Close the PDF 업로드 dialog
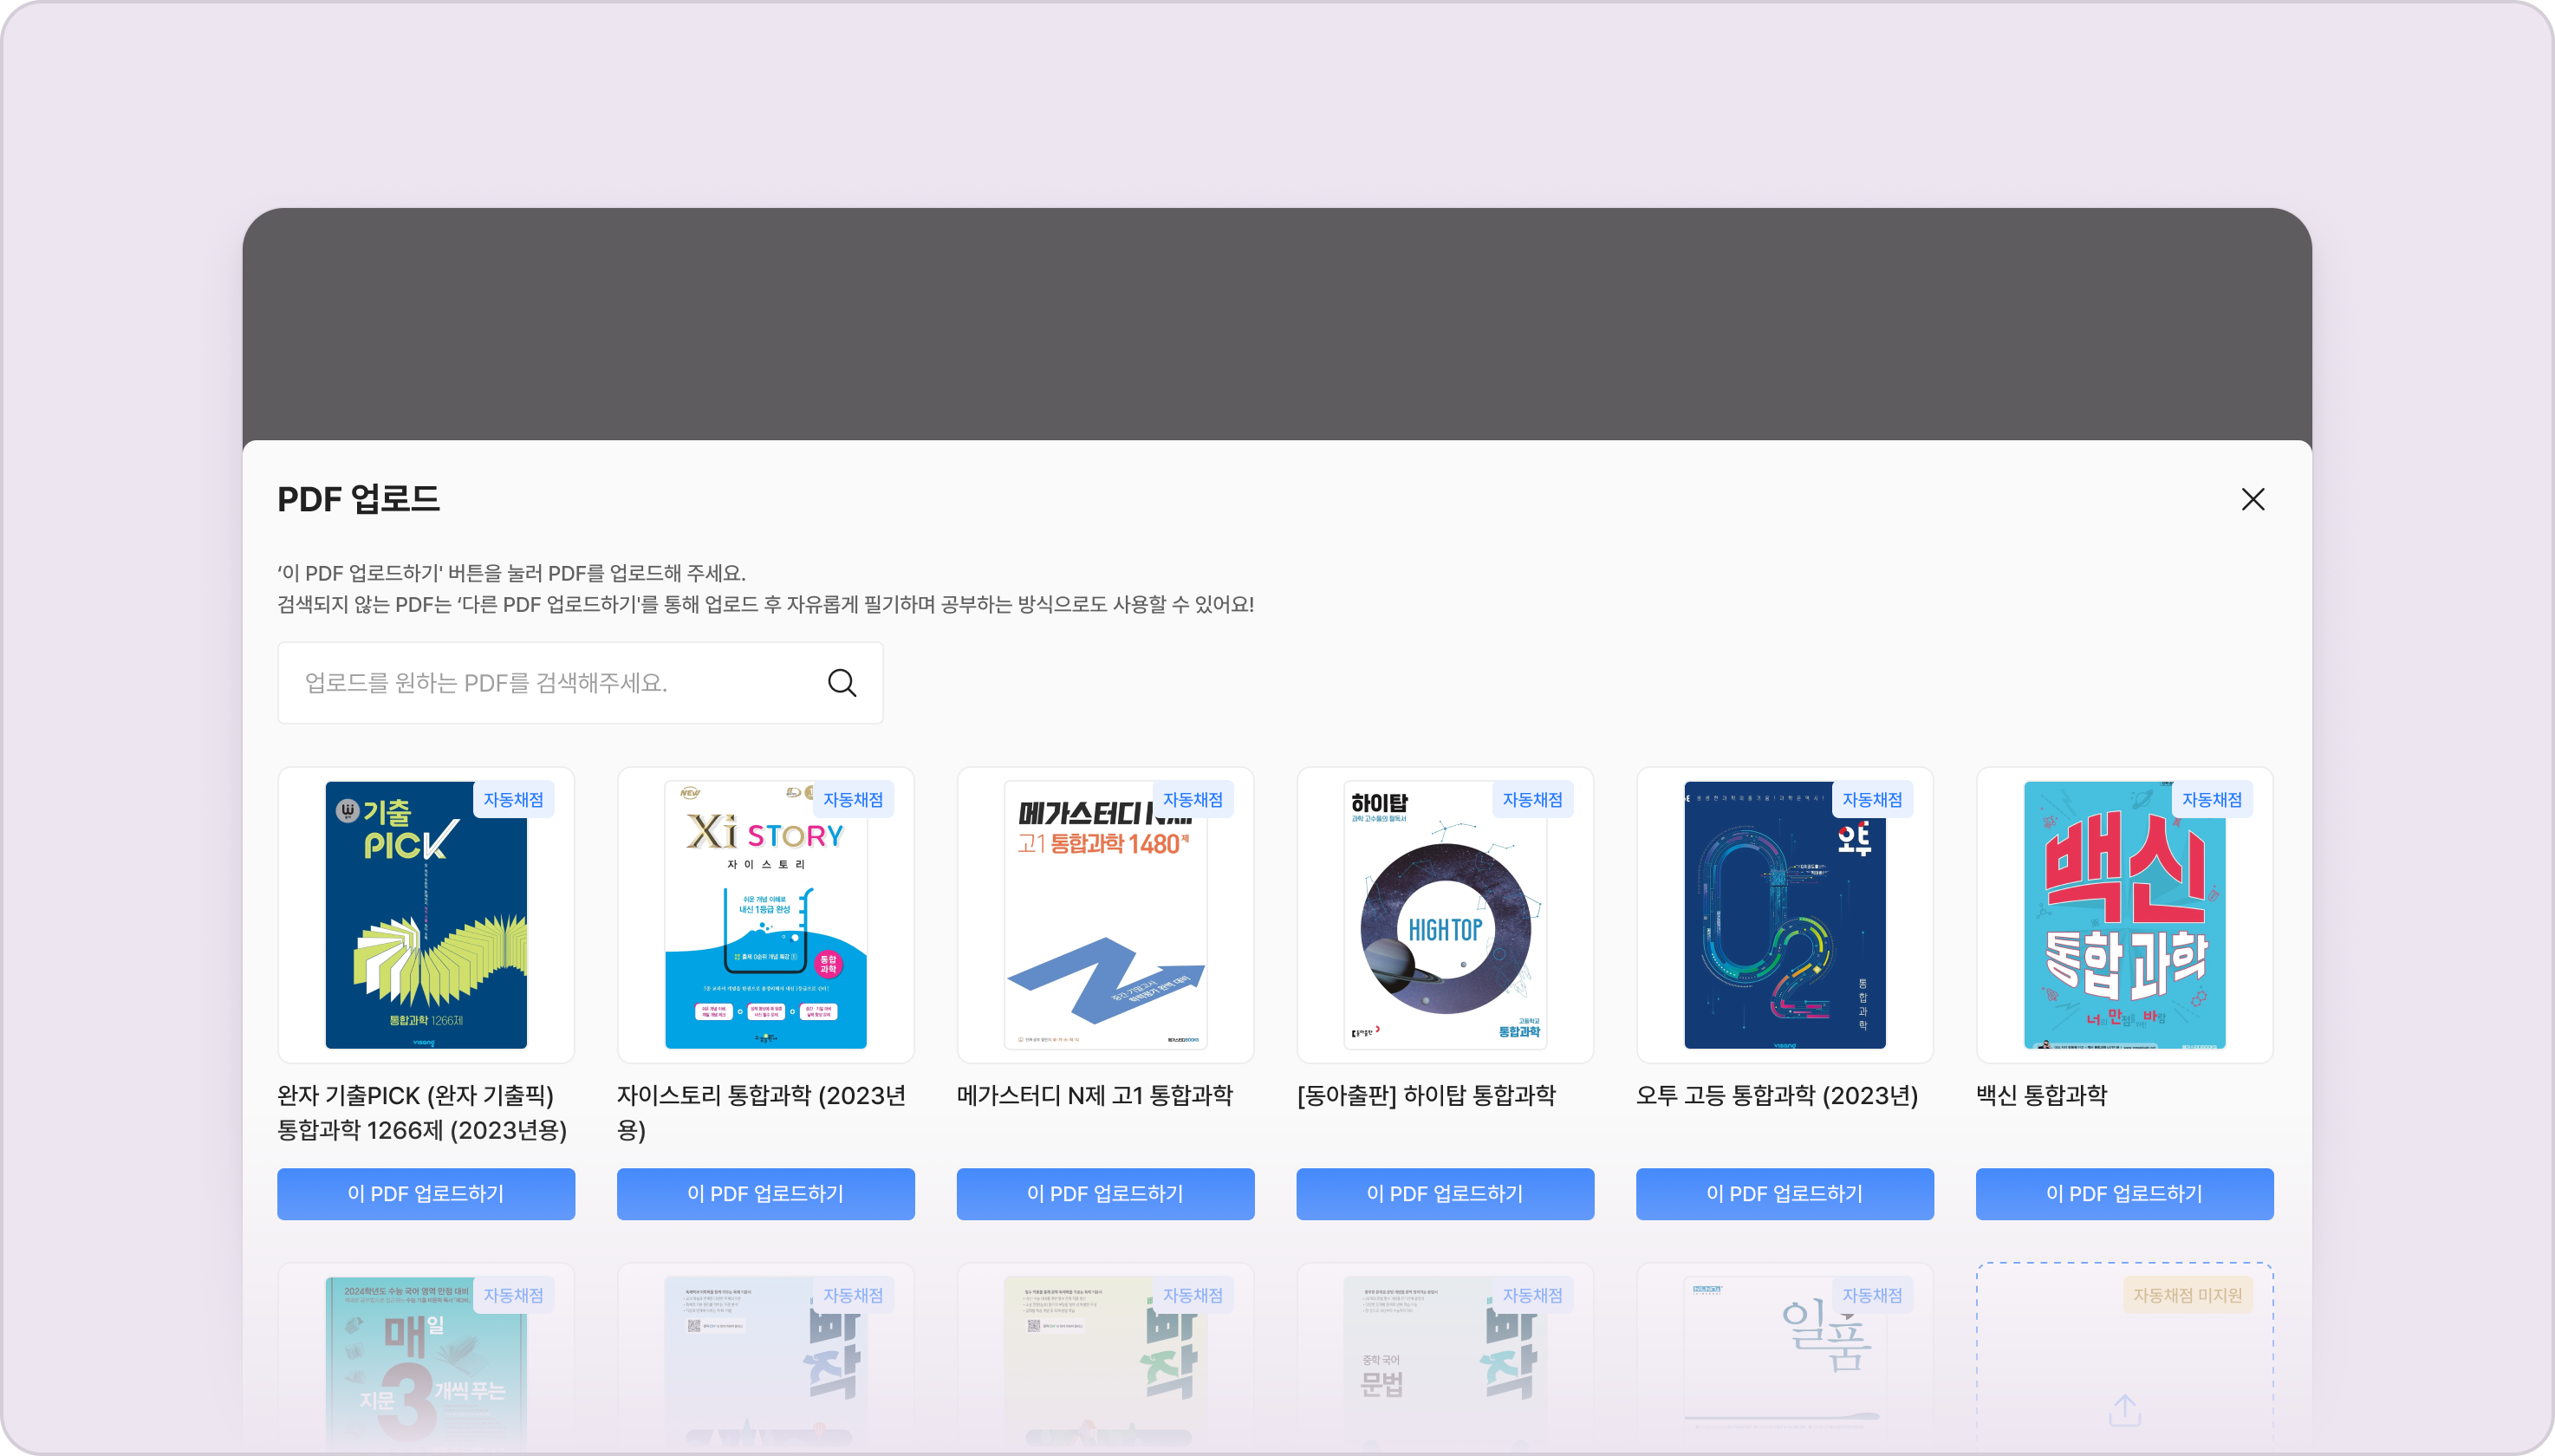Viewport: 2555px width, 1456px height. (x=2252, y=499)
